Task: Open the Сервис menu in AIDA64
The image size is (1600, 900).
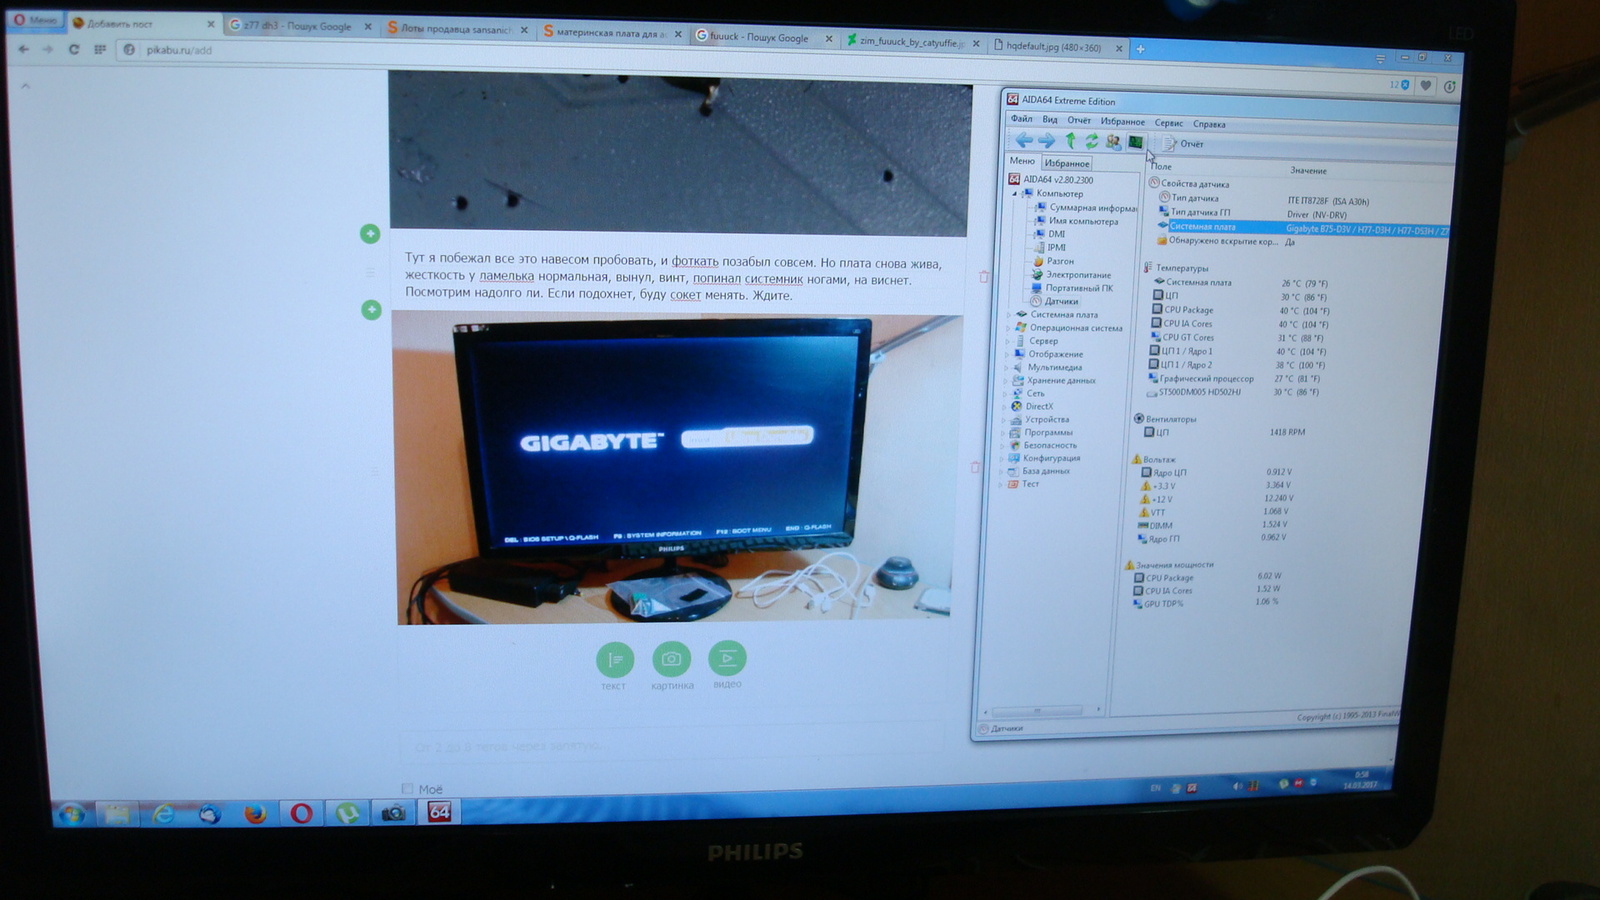Action: coord(1168,123)
